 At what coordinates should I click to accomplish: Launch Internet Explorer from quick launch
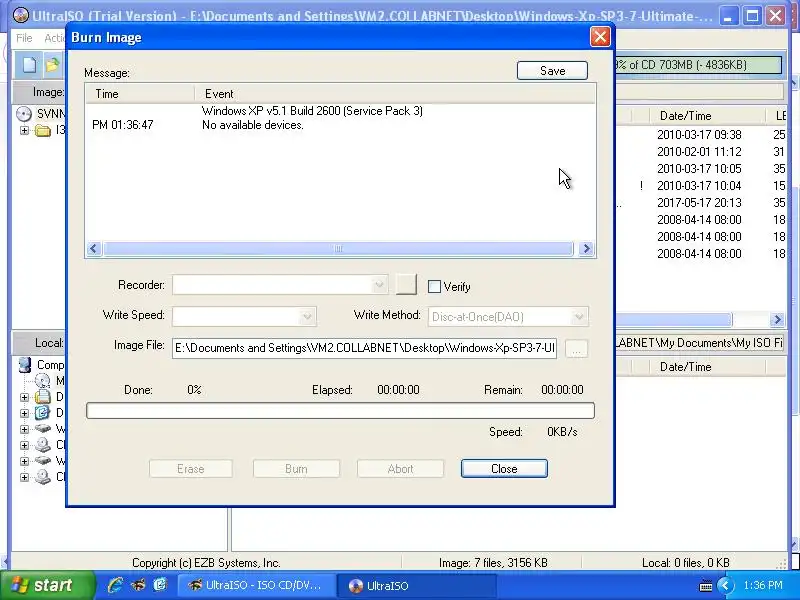(x=115, y=585)
